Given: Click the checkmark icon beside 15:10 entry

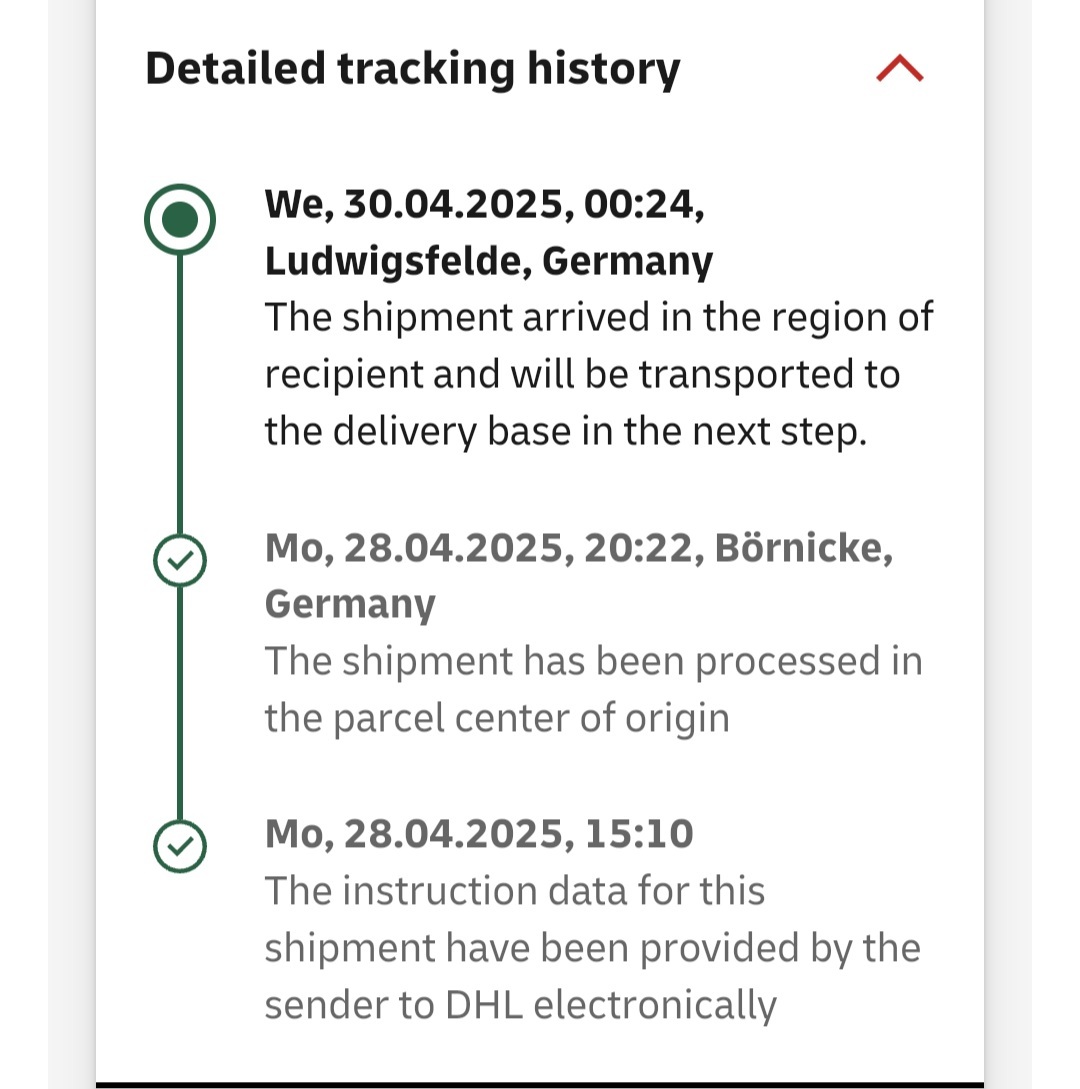Looking at the screenshot, I should [x=180, y=847].
